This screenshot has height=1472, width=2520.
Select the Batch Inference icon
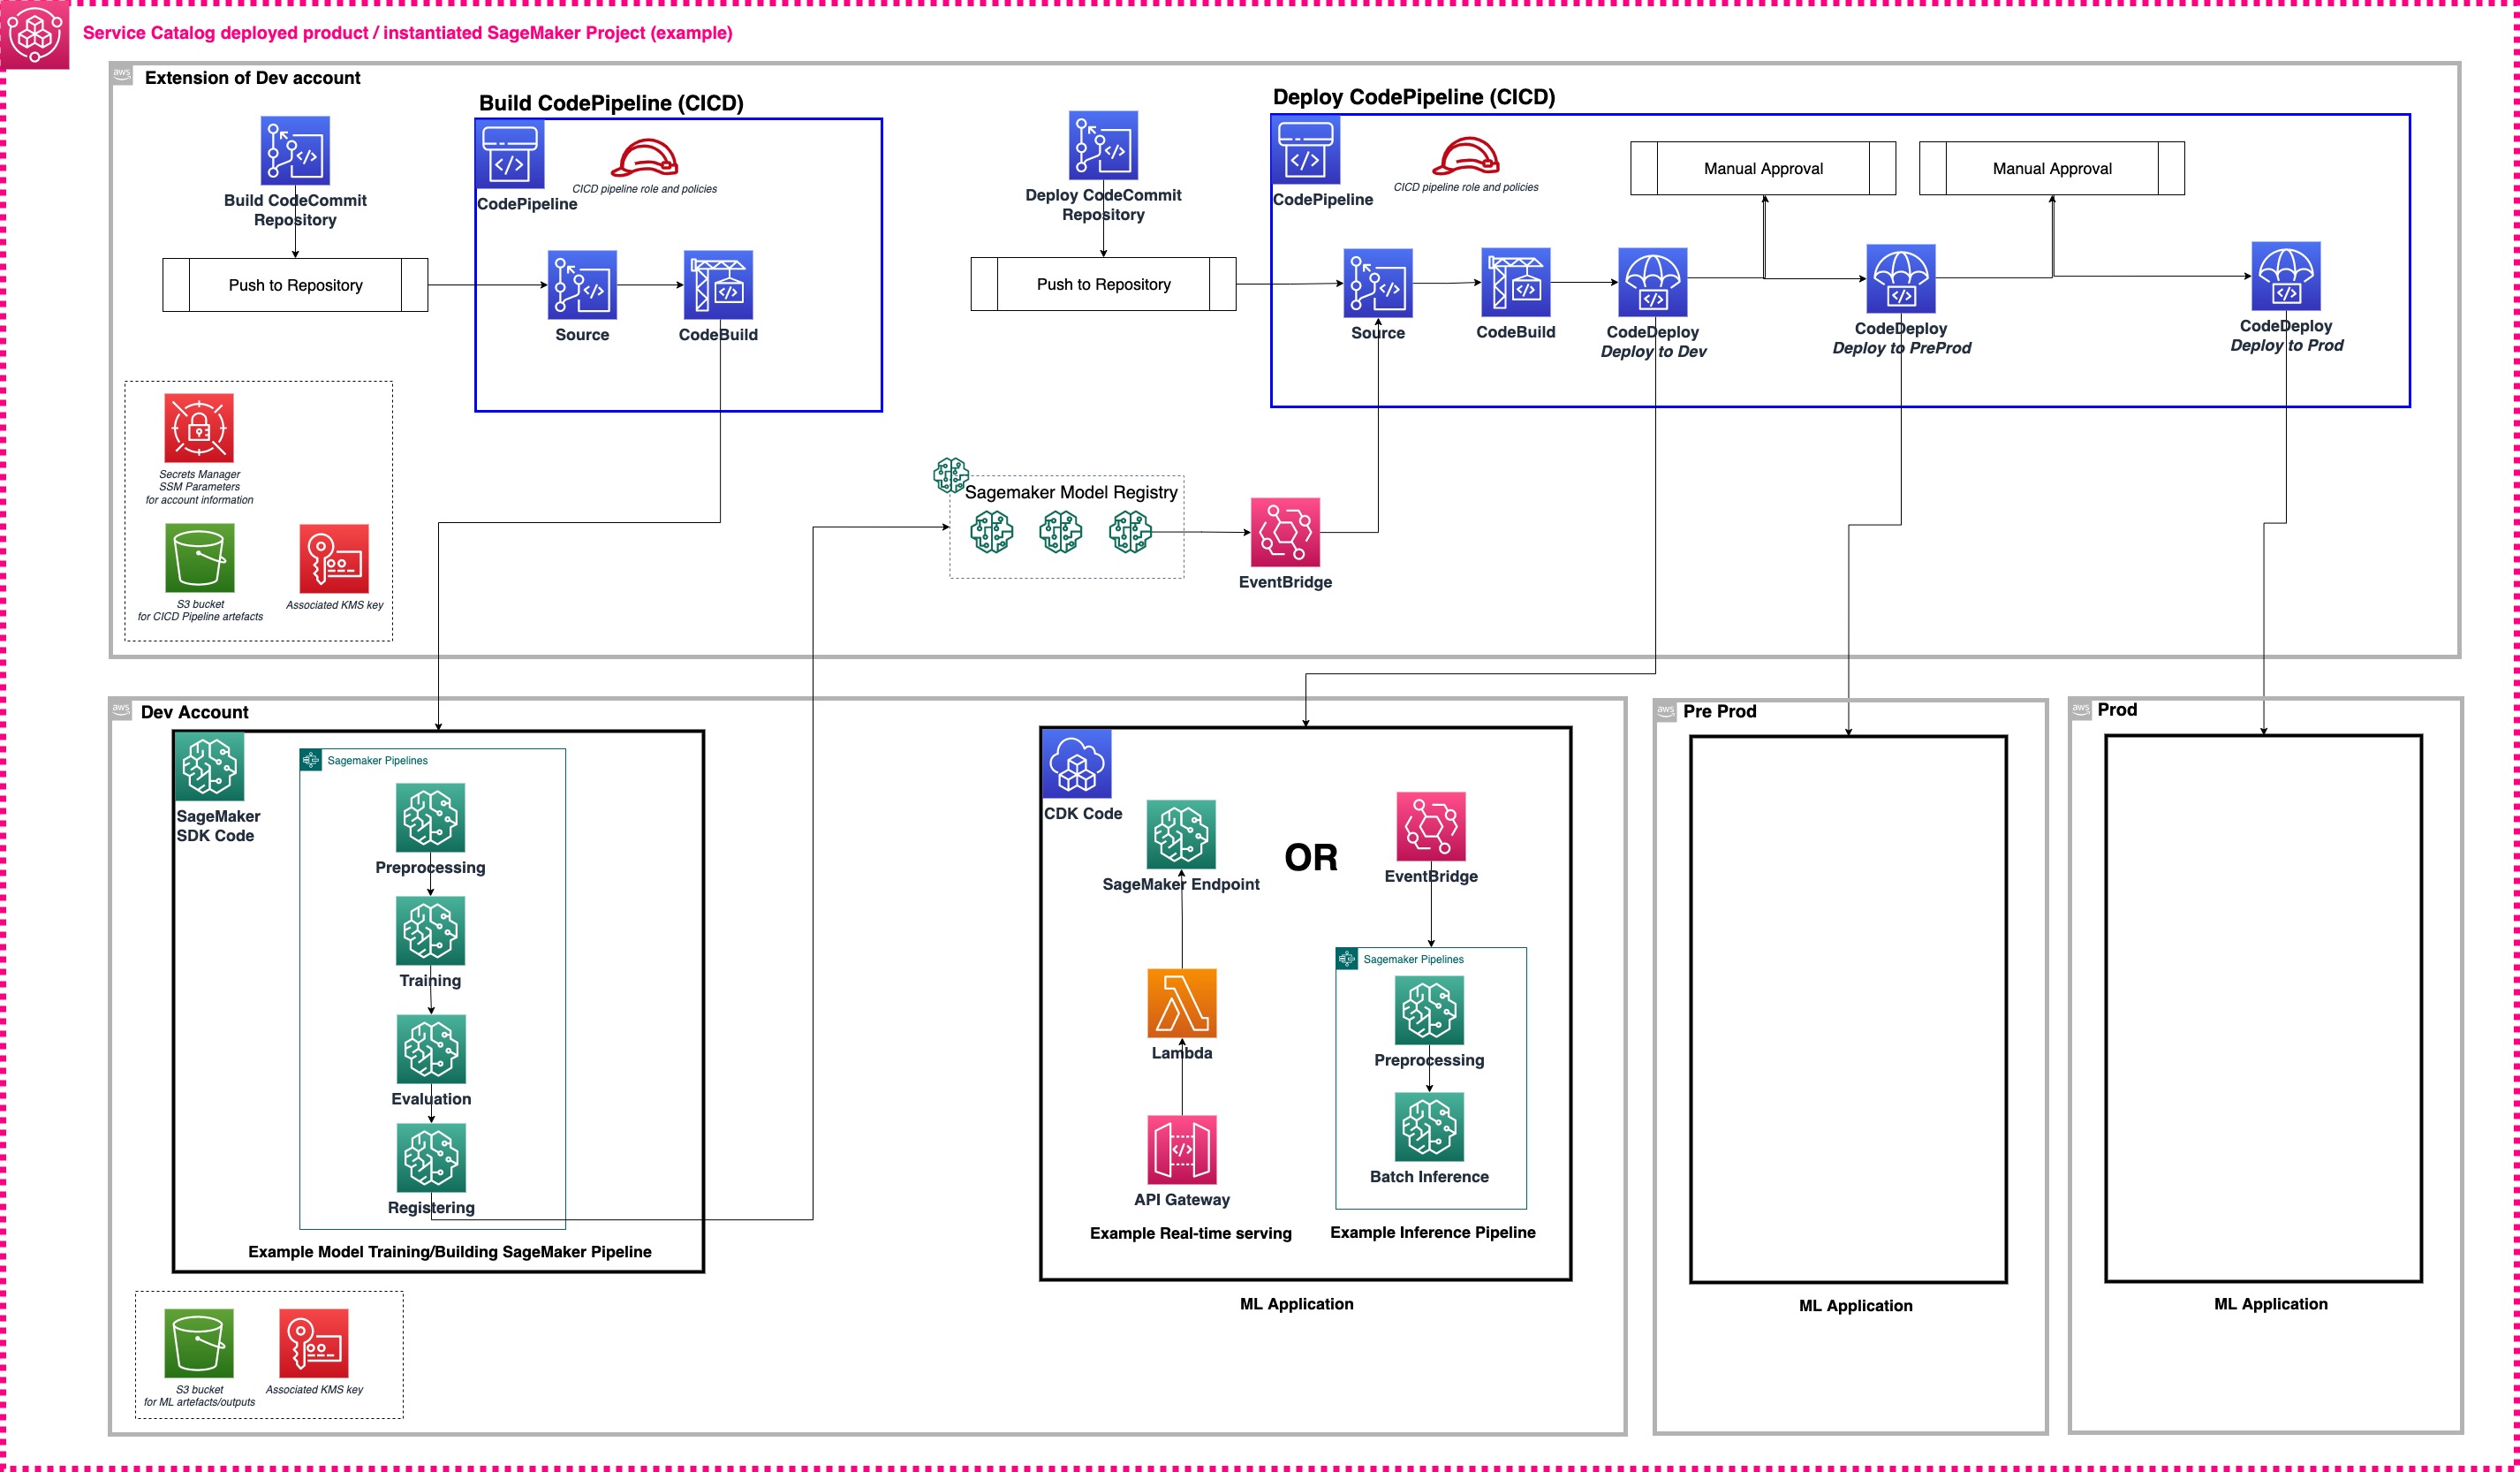point(1429,1127)
